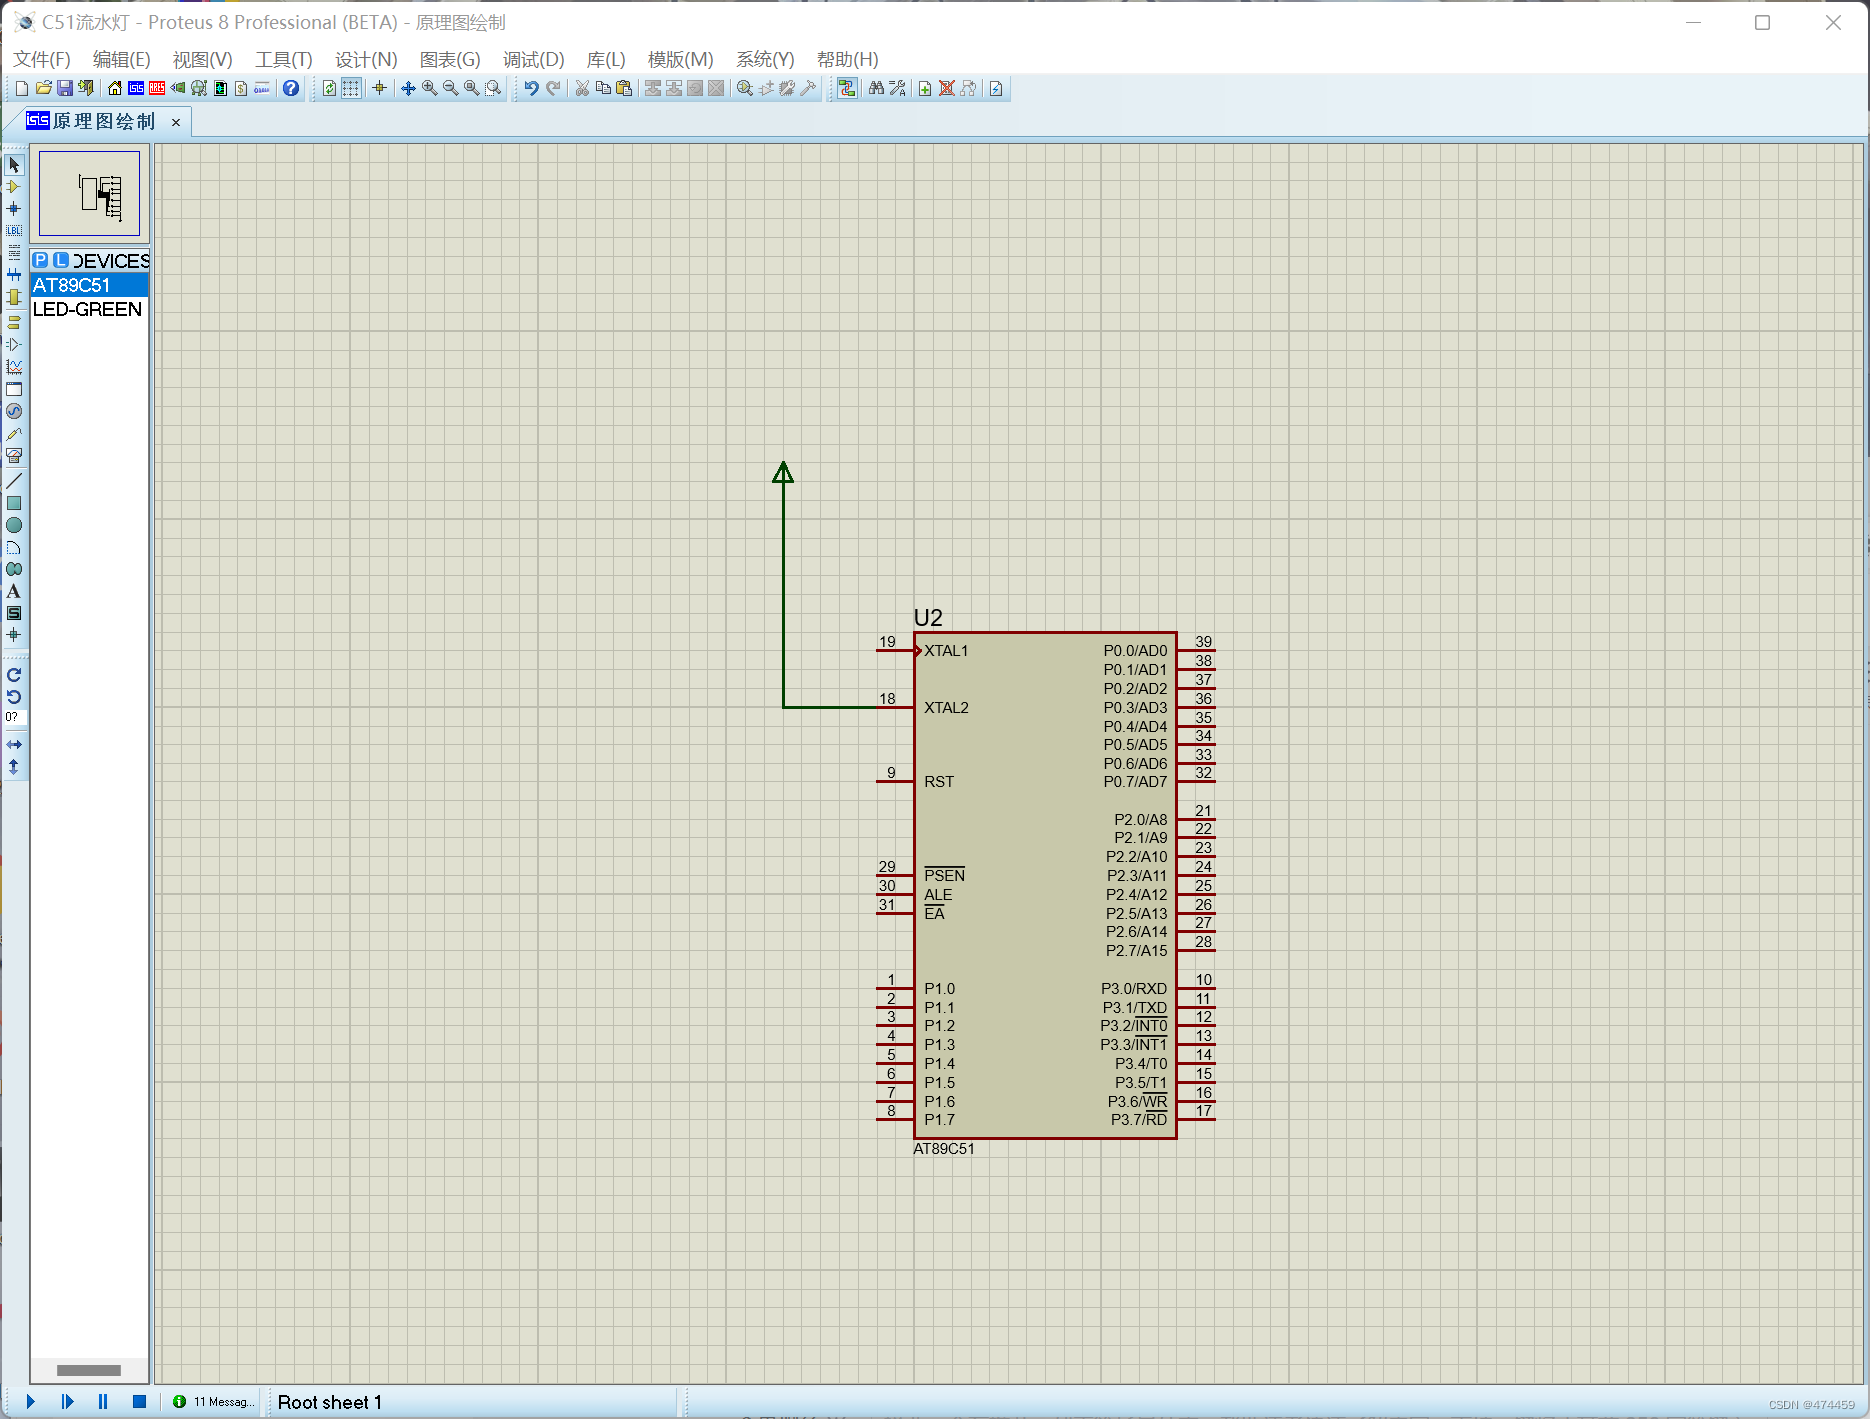
Task: Click the Property Assignment Tool icon
Action: tap(897, 88)
